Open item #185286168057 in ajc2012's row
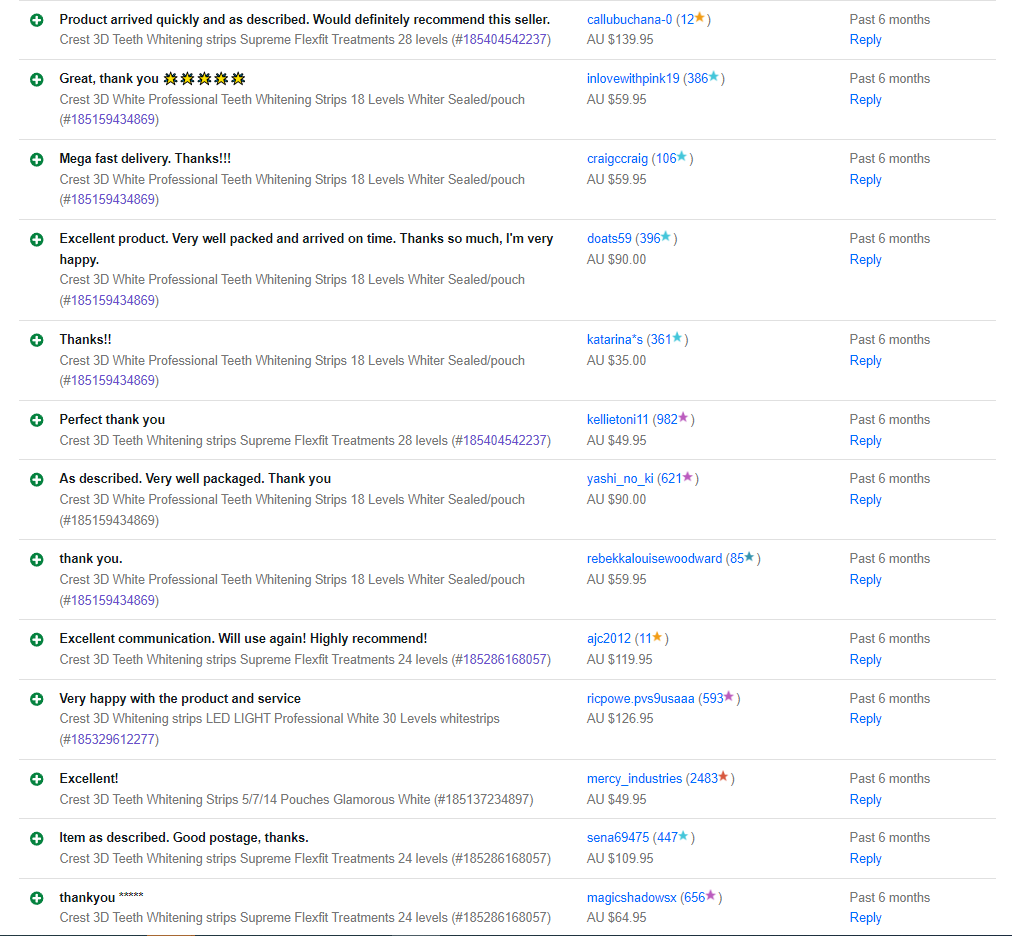1012x936 pixels. 505,660
